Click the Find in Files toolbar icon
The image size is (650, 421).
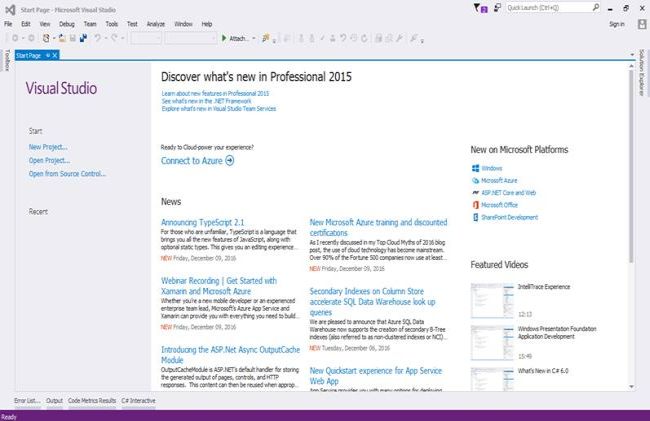pos(266,38)
